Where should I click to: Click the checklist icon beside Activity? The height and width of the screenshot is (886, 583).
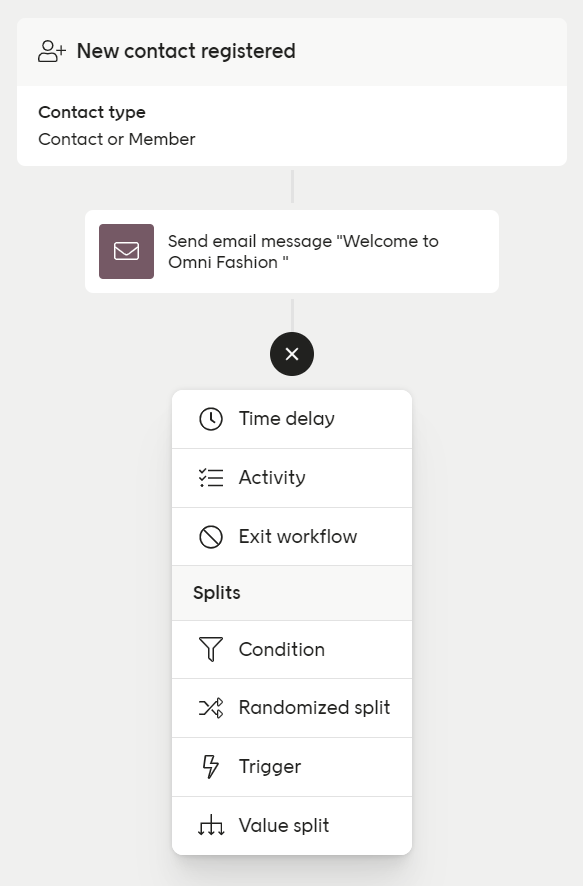coord(211,478)
